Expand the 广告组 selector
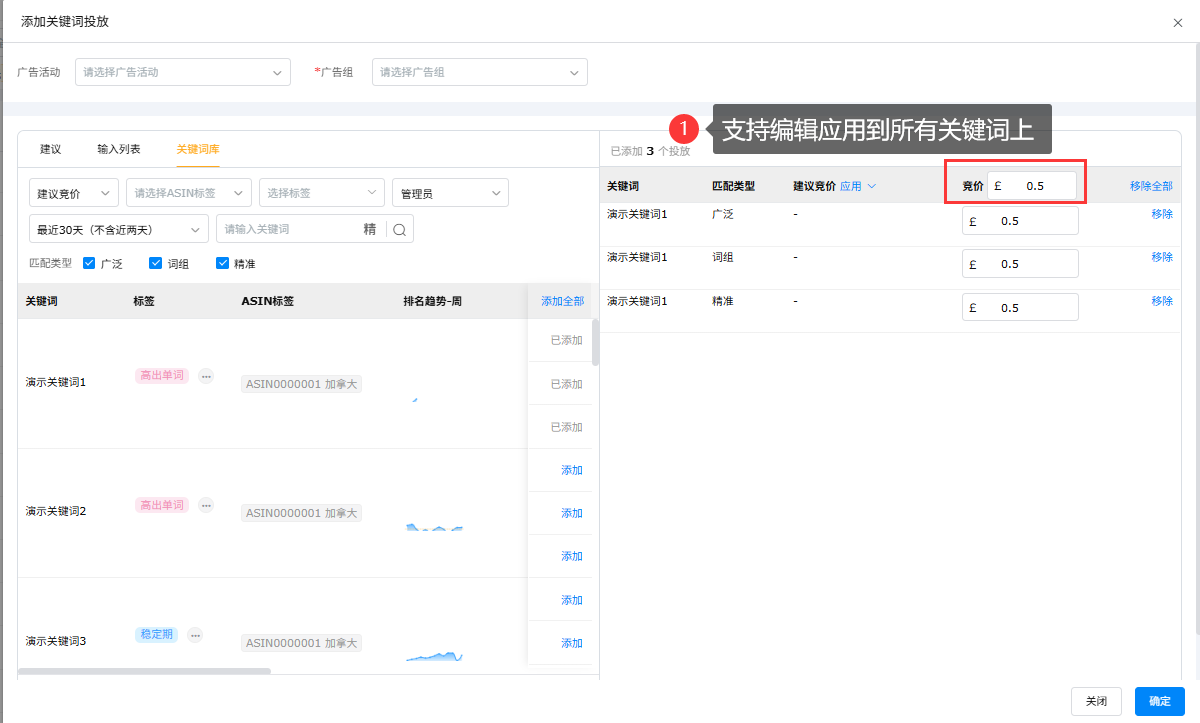Image resolution: width=1200 pixels, height=723 pixels. point(479,72)
